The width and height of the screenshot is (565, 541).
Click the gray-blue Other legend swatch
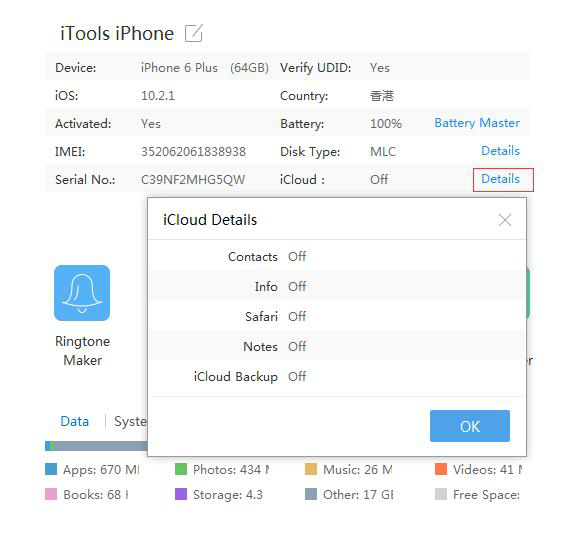coord(311,494)
